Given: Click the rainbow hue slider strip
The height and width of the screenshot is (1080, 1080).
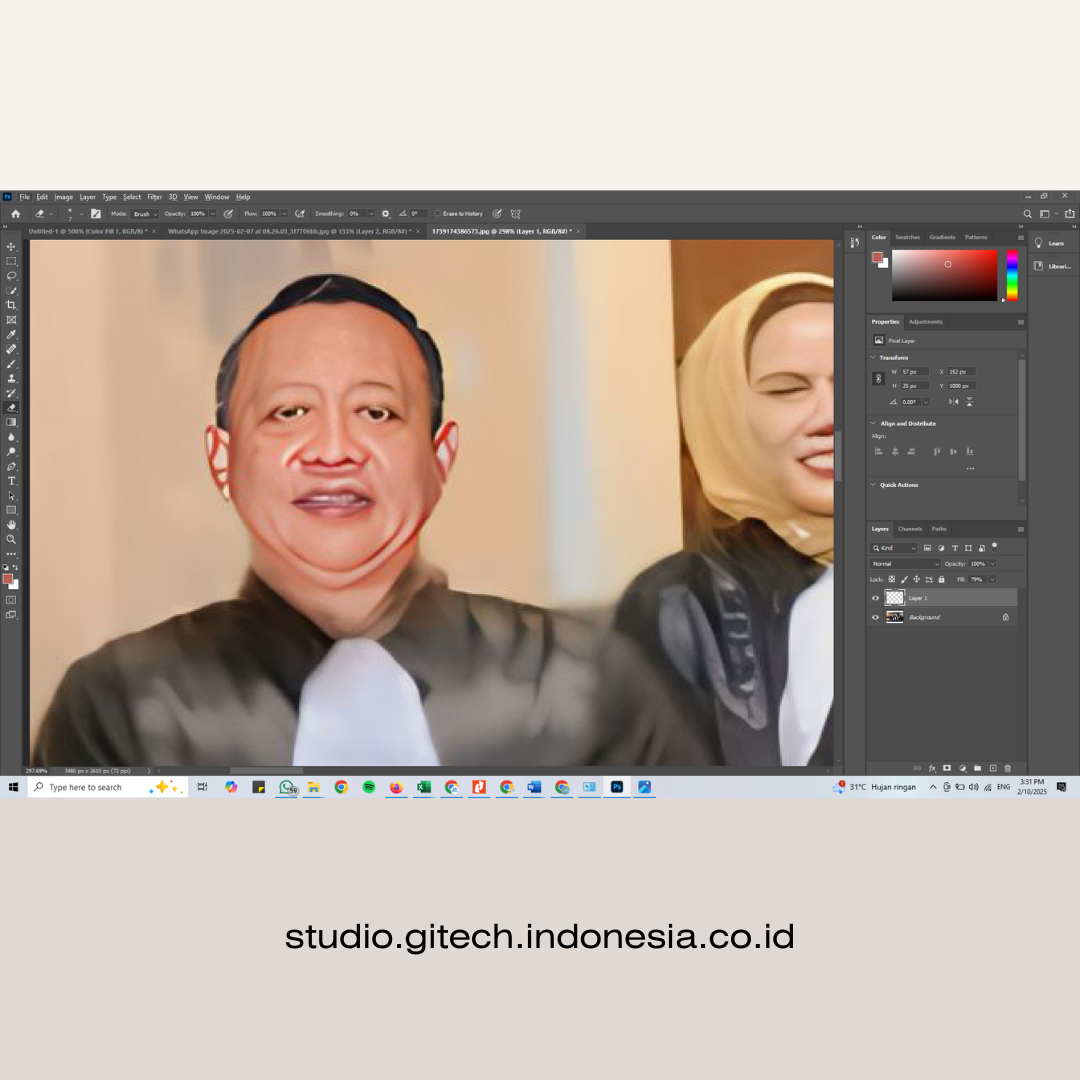Looking at the screenshot, I should pyautogui.click(x=1012, y=275).
